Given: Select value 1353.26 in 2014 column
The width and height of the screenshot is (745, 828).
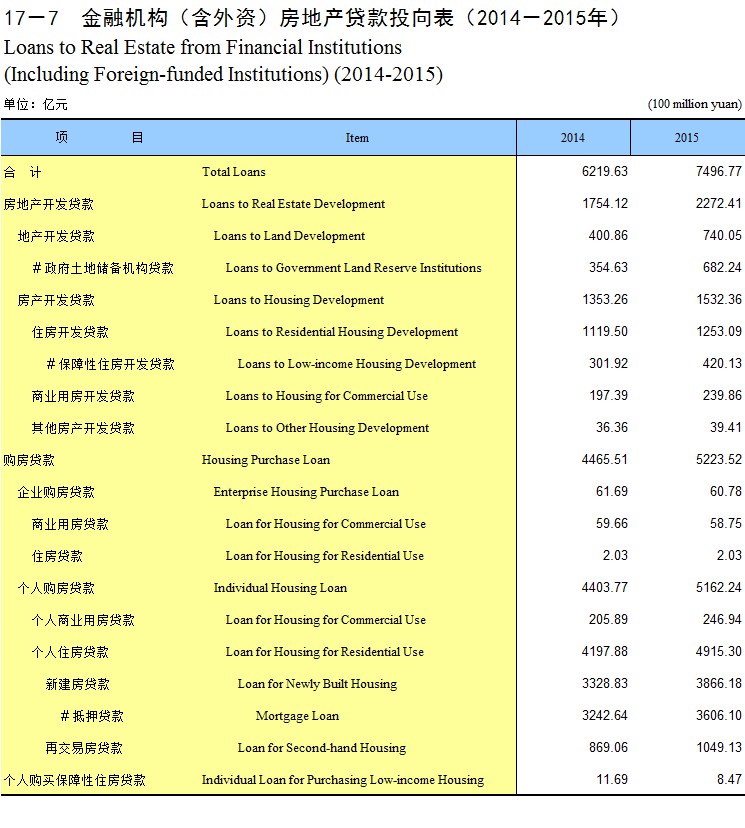Looking at the screenshot, I should 605,299.
